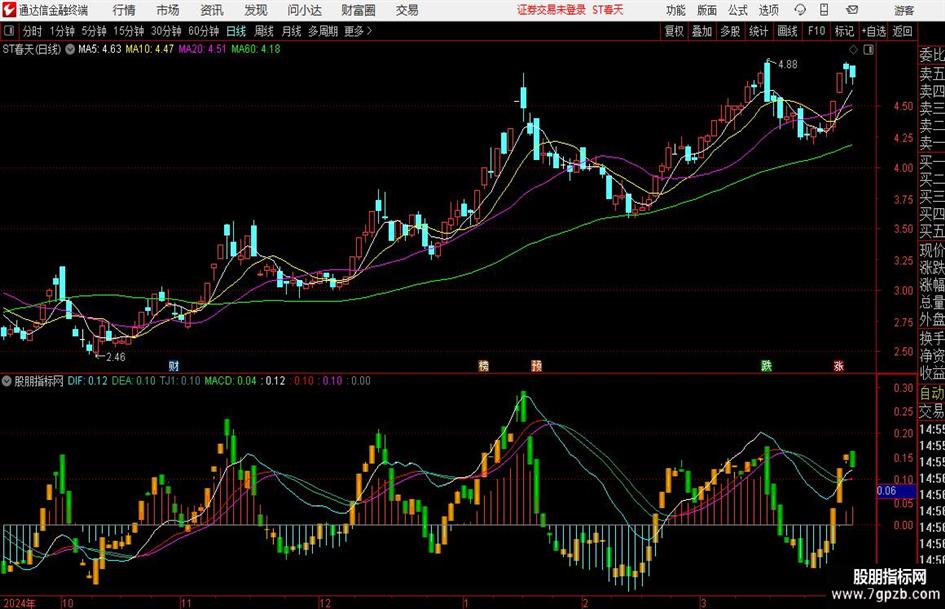Open the 资讯 menu
This screenshot has height=609, width=945.
212,10
